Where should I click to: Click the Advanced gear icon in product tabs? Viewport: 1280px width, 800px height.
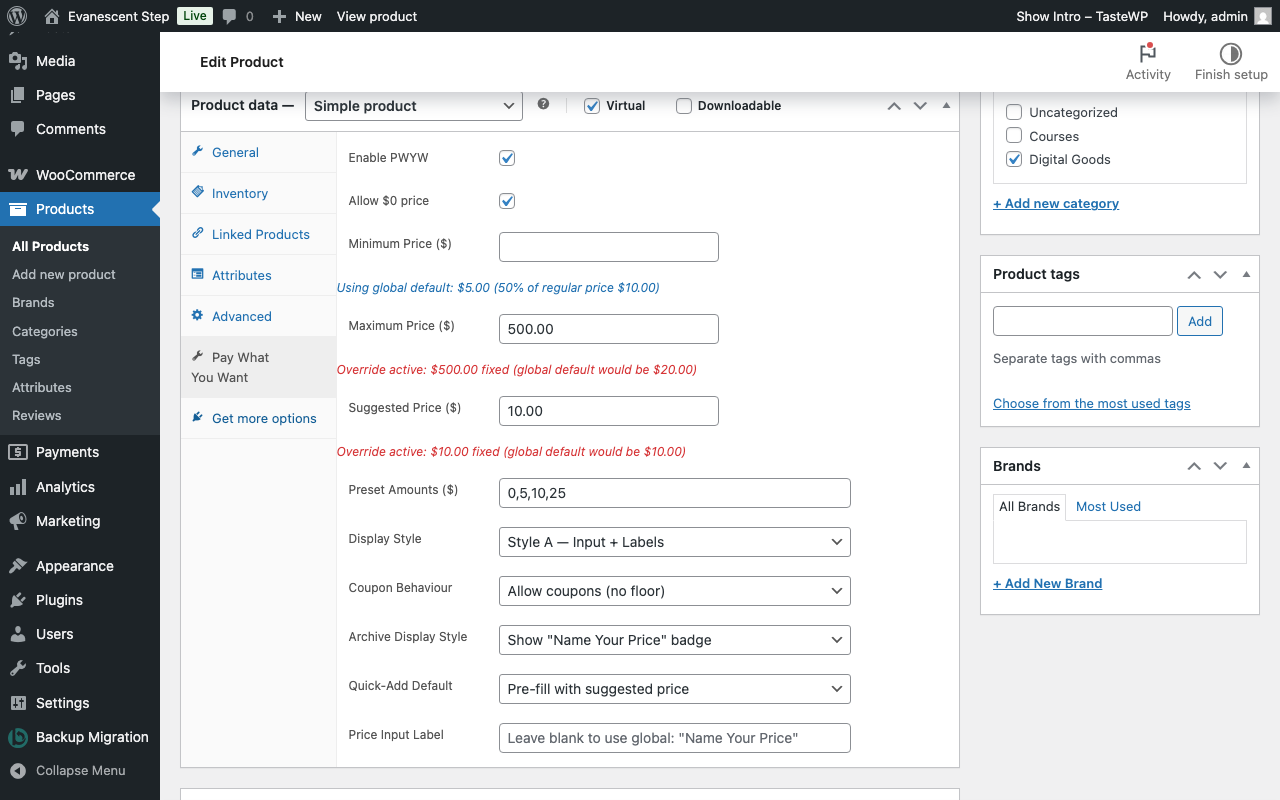click(198, 316)
